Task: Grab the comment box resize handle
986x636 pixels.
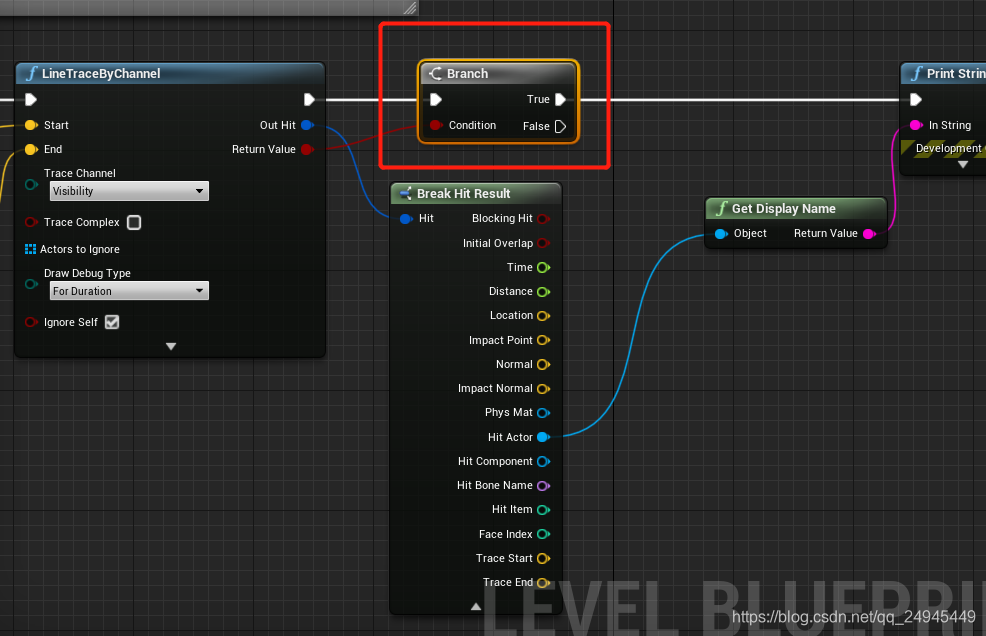Action: [x=410, y=8]
